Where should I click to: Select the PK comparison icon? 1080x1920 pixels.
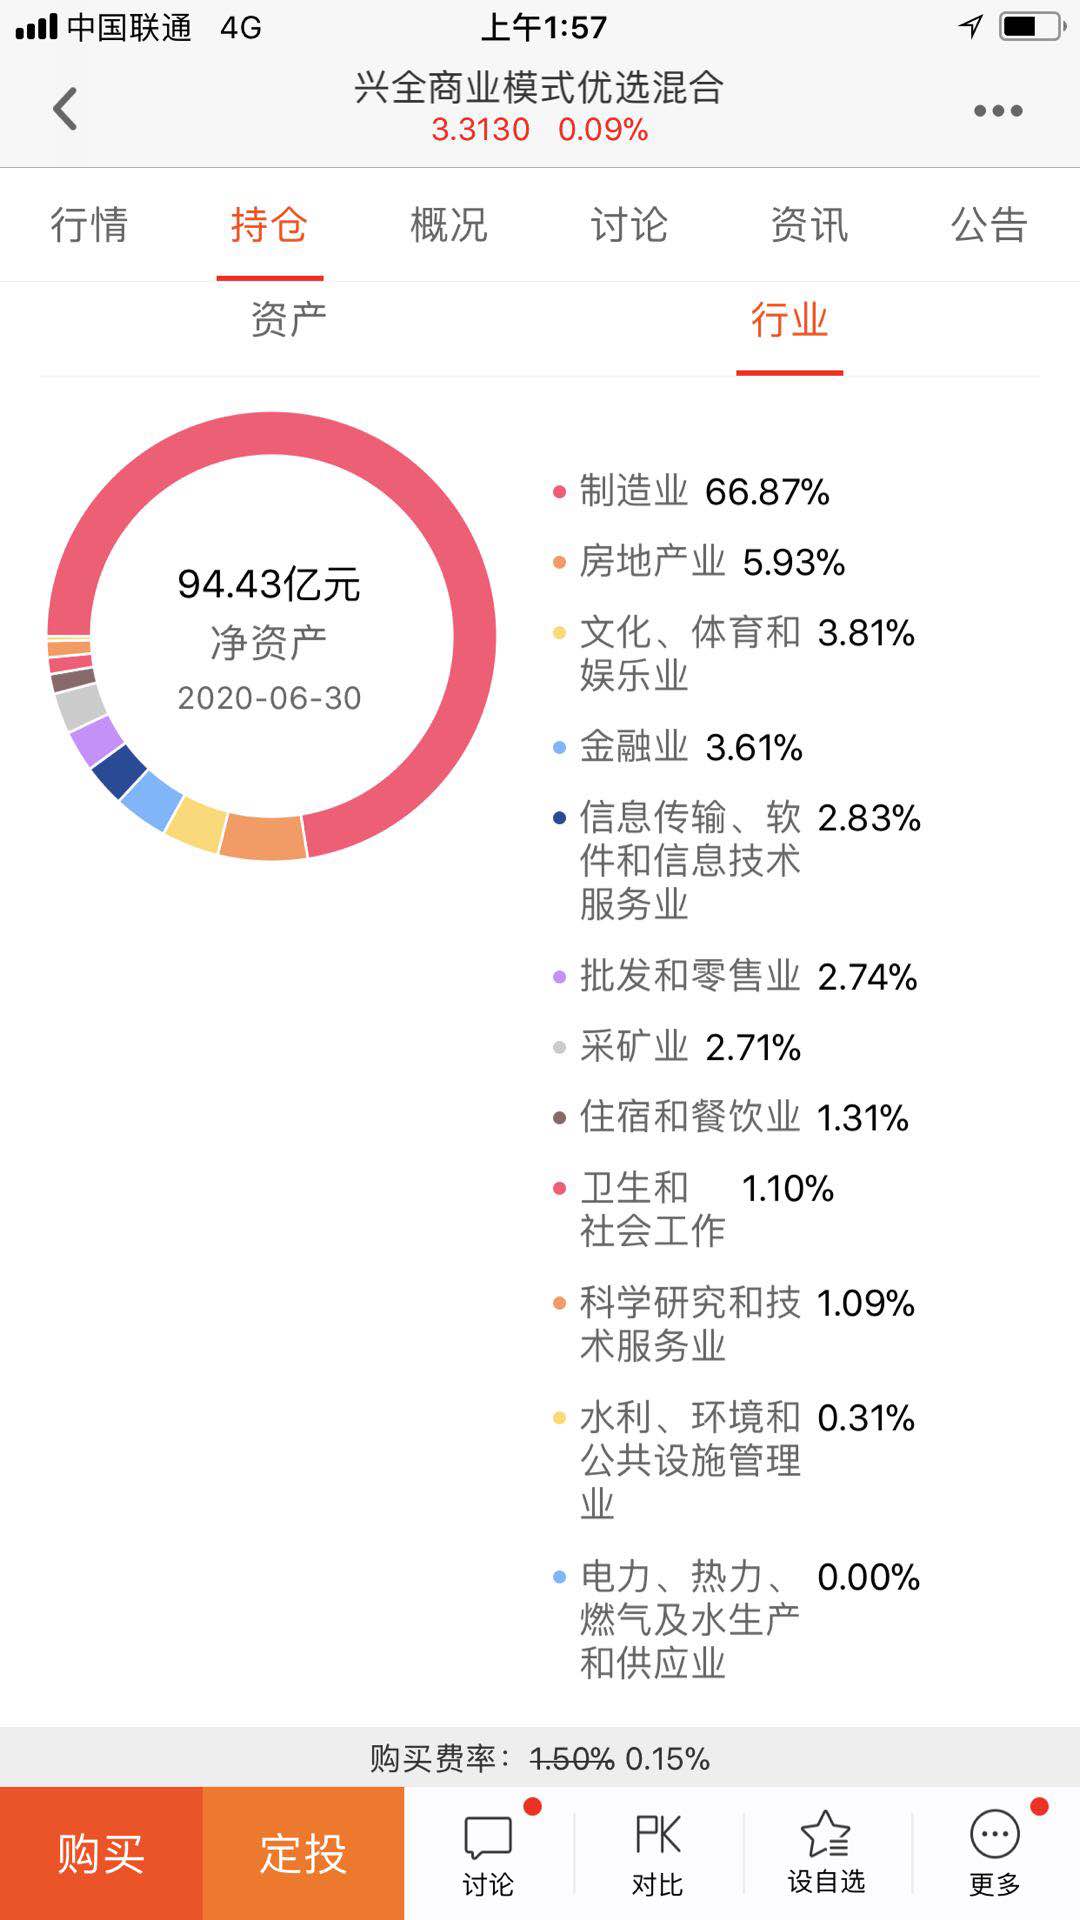657,1855
